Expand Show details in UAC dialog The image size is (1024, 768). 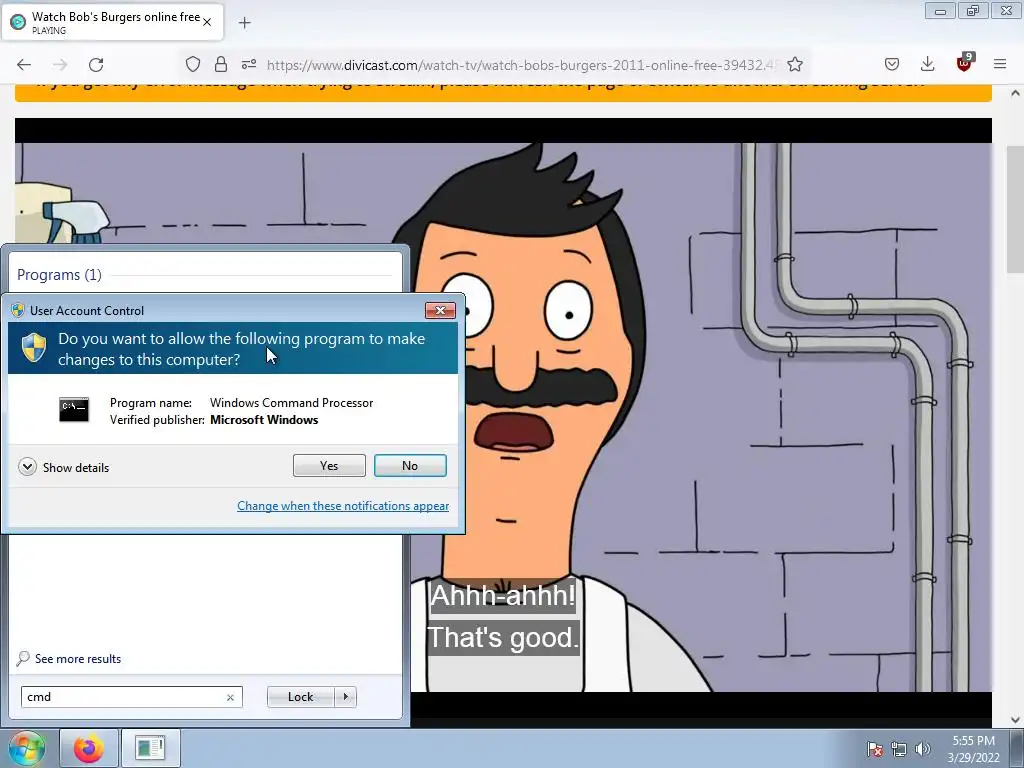pyautogui.click(x=64, y=467)
